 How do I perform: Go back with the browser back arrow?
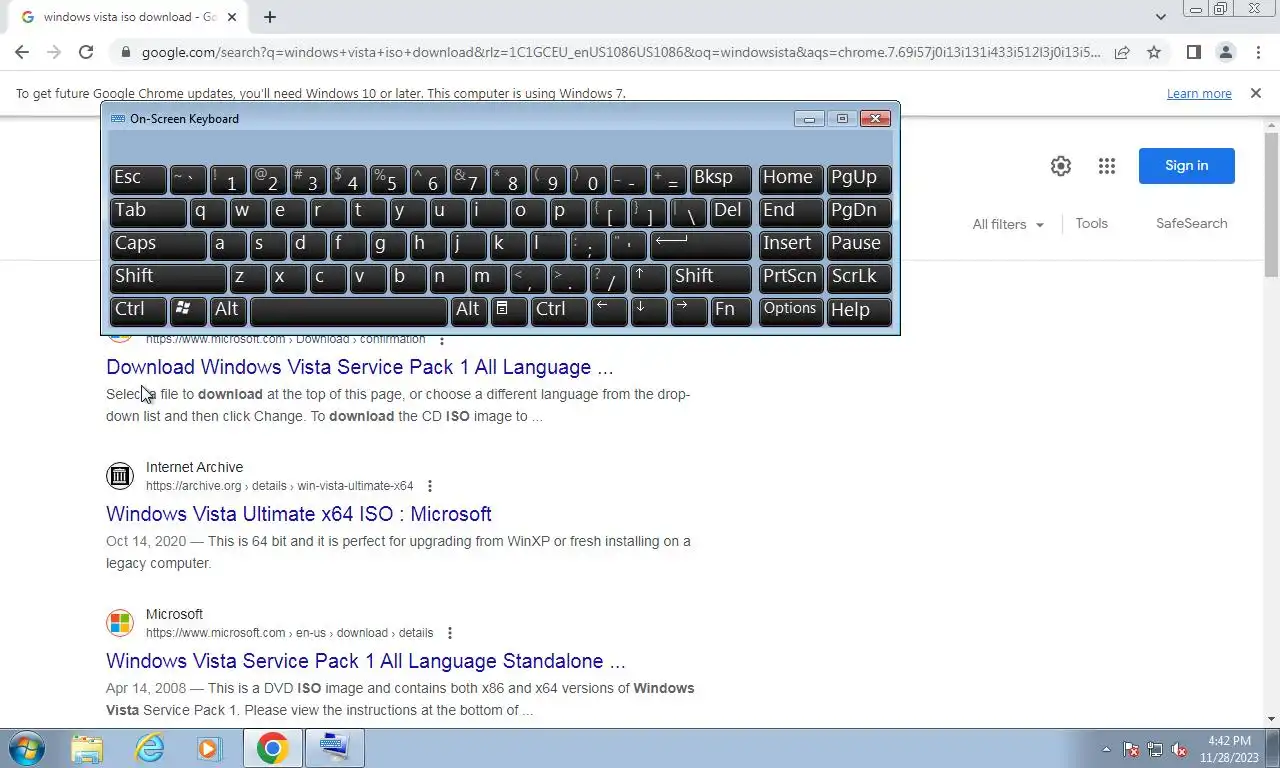tap(22, 52)
